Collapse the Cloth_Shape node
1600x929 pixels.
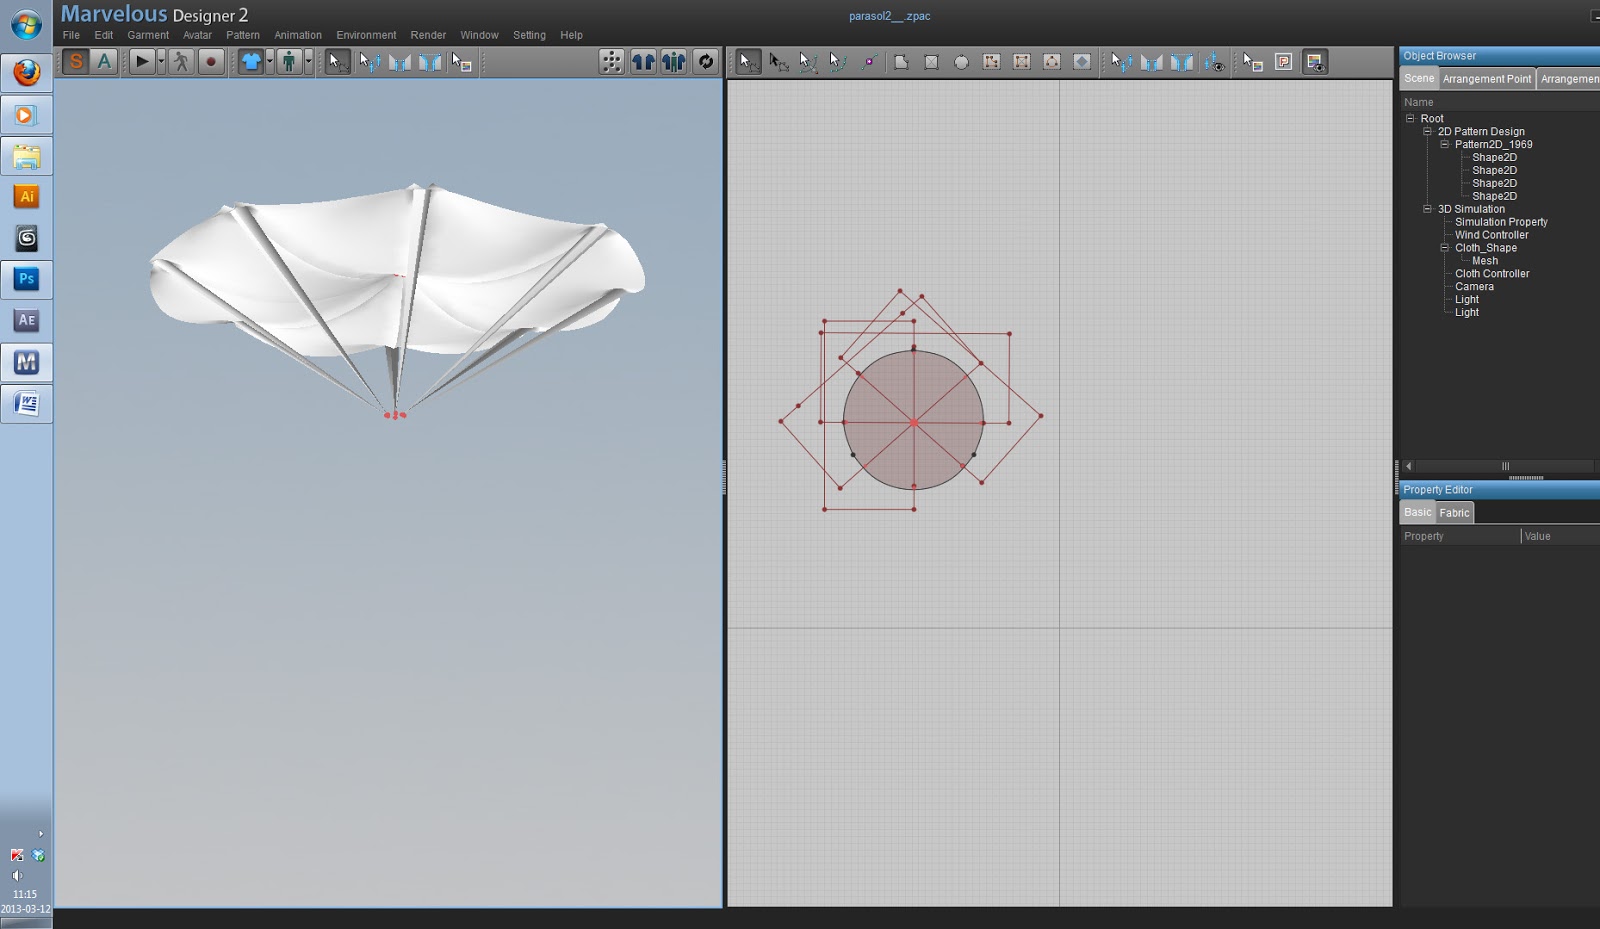click(x=1444, y=247)
